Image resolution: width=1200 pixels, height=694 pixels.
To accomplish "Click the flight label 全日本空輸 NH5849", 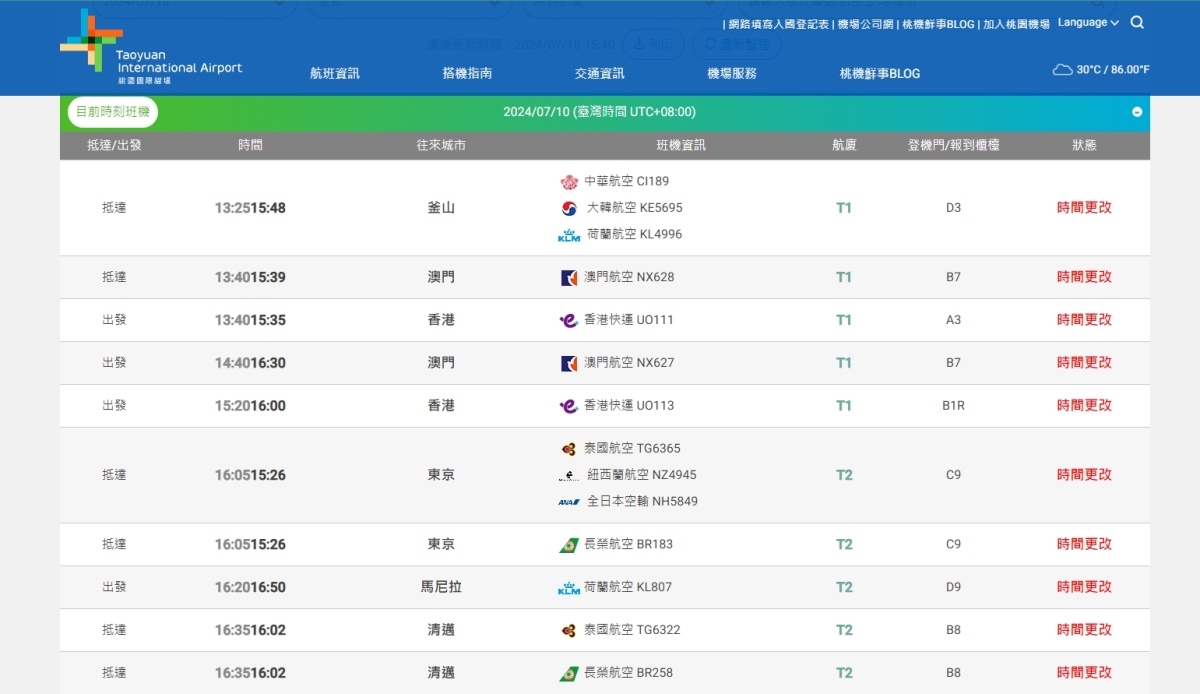I will pos(642,502).
